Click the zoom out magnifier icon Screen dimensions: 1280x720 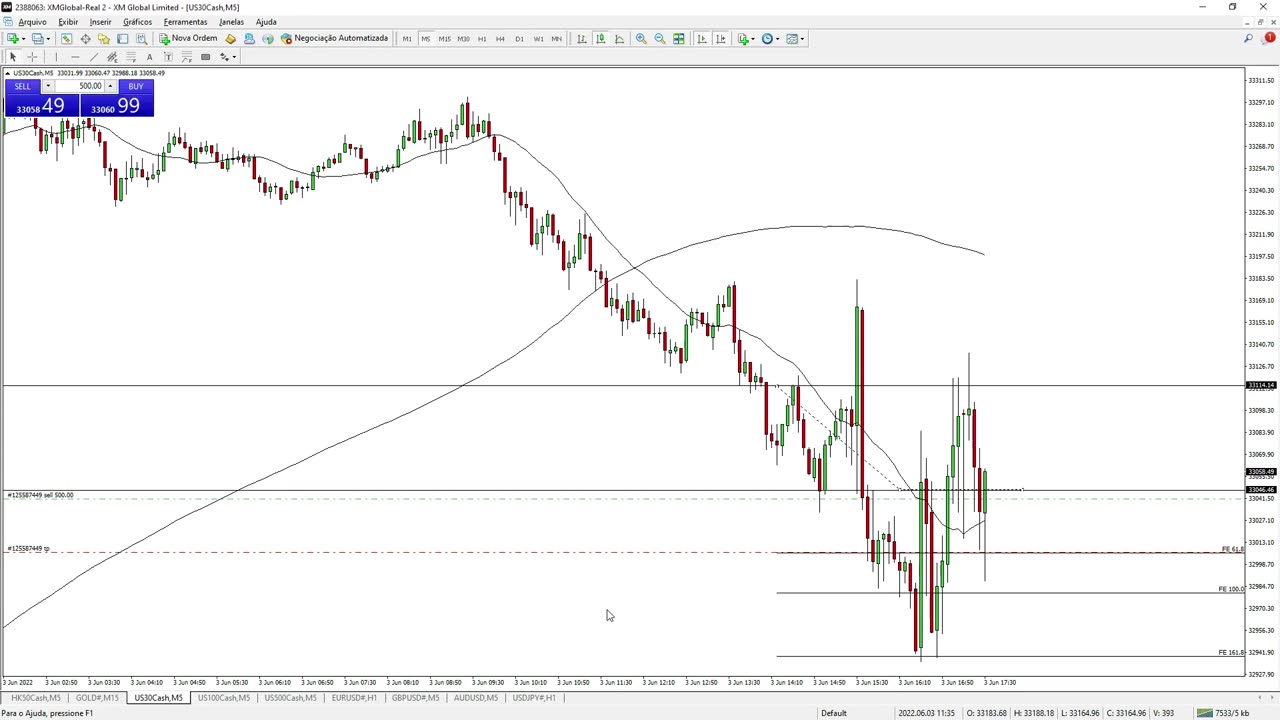click(660, 39)
